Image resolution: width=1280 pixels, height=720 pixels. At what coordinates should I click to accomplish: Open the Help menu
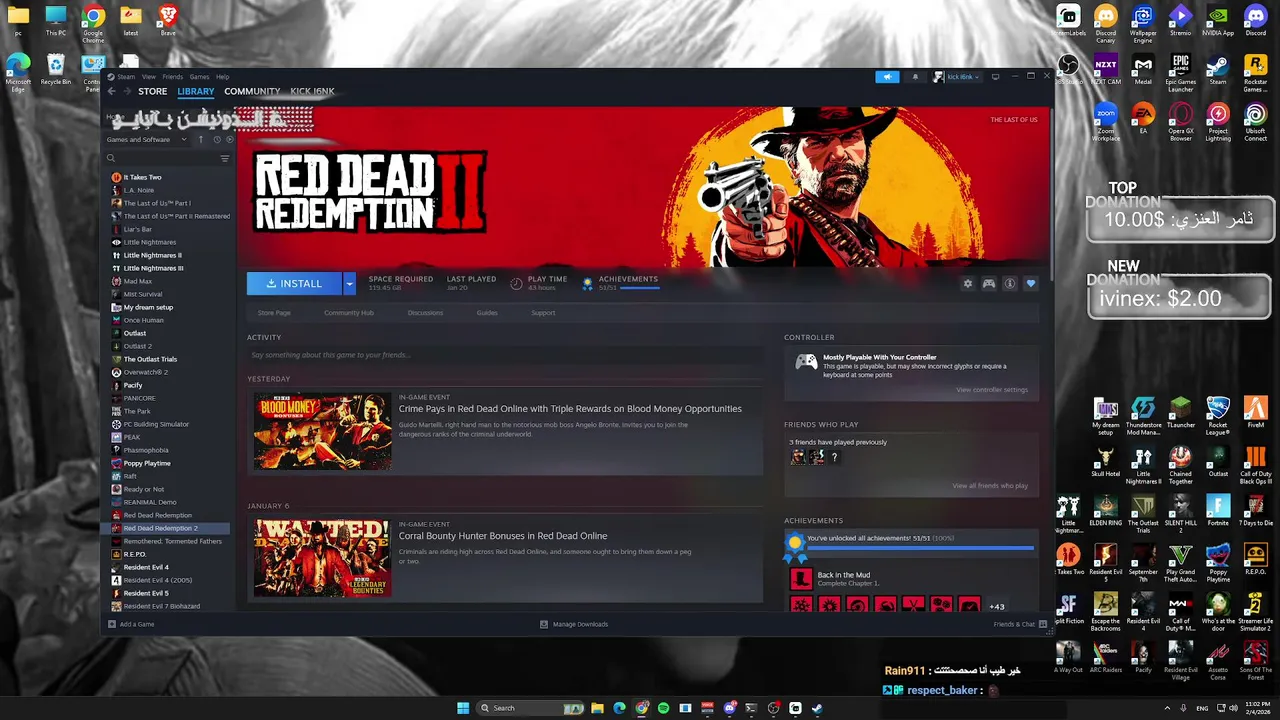223,77
